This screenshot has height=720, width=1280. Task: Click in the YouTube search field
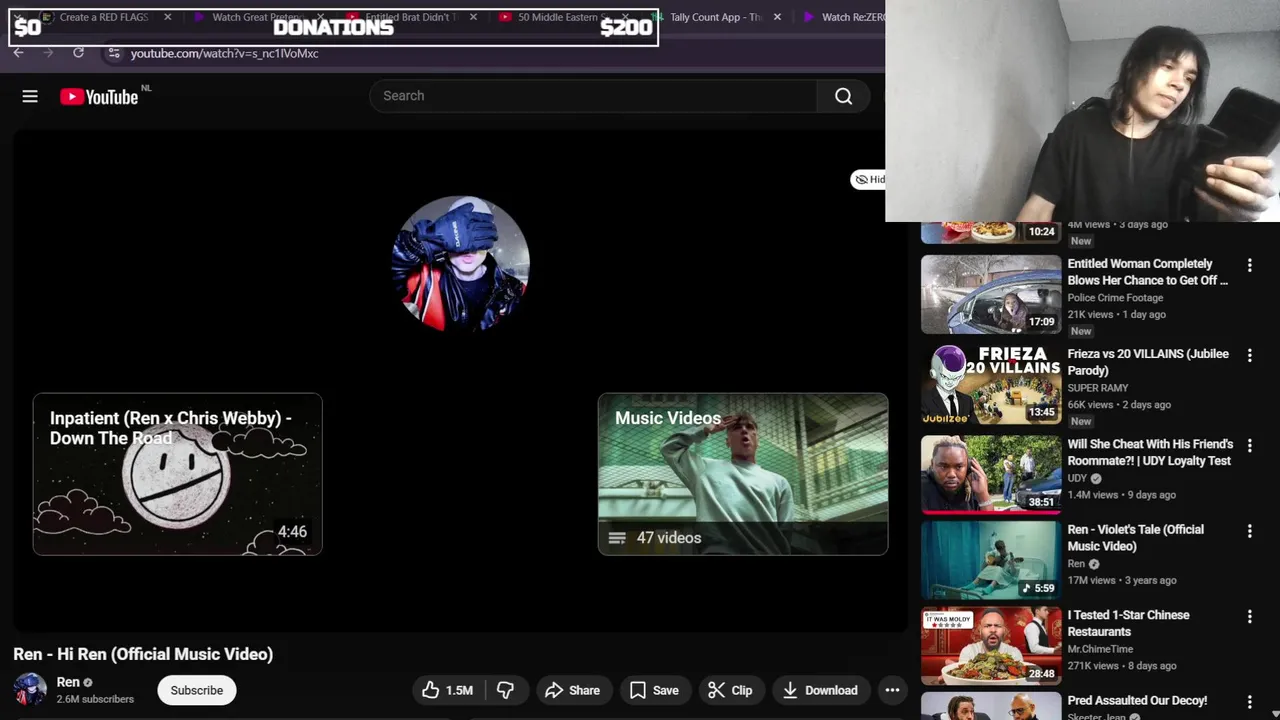(593, 96)
